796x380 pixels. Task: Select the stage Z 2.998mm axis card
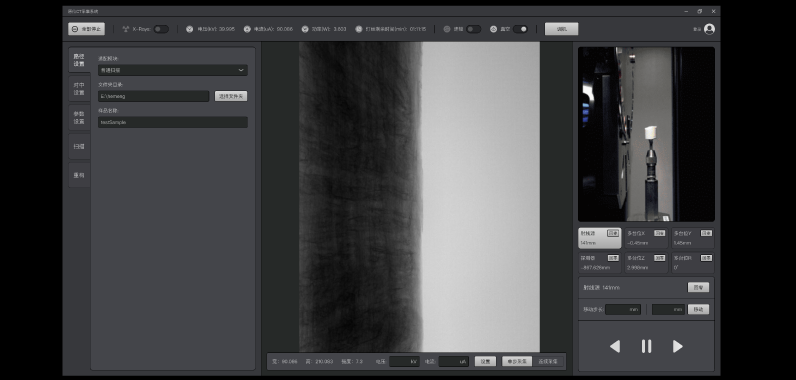point(646,263)
